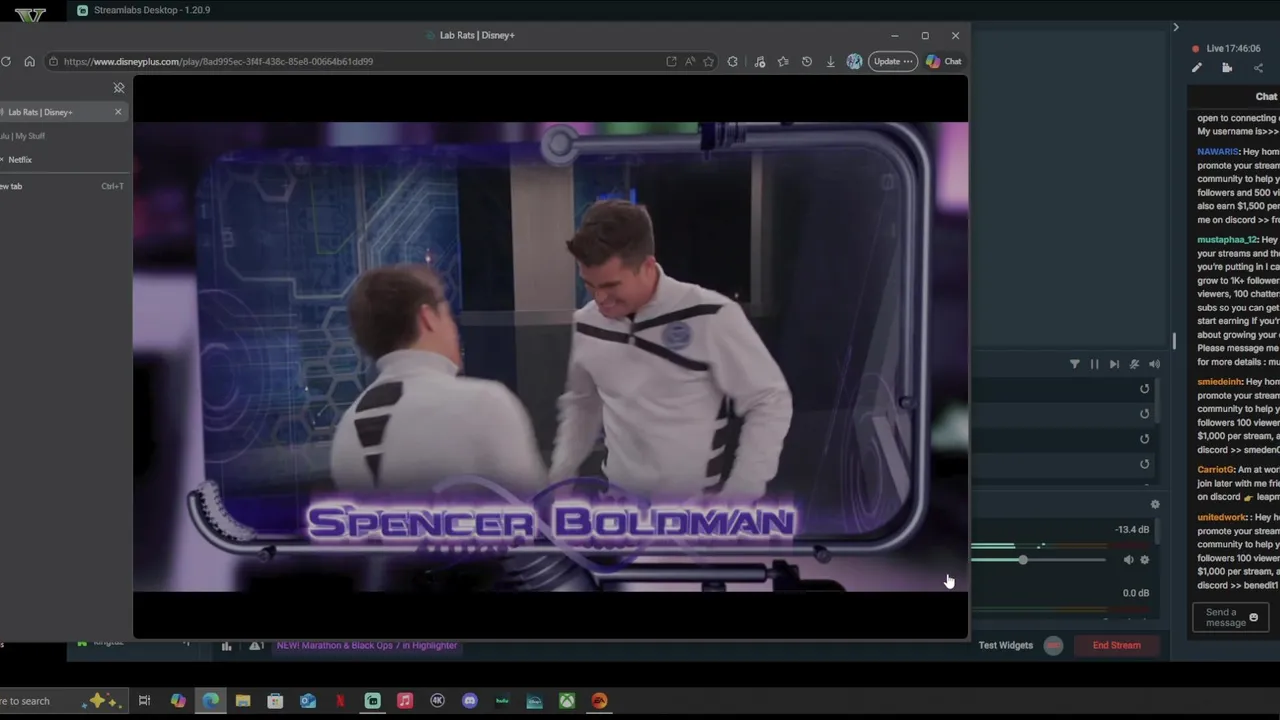Open the Streamlabs warning notification icon
The height and width of the screenshot is (720, 1280).
click(x=256, y=646)
